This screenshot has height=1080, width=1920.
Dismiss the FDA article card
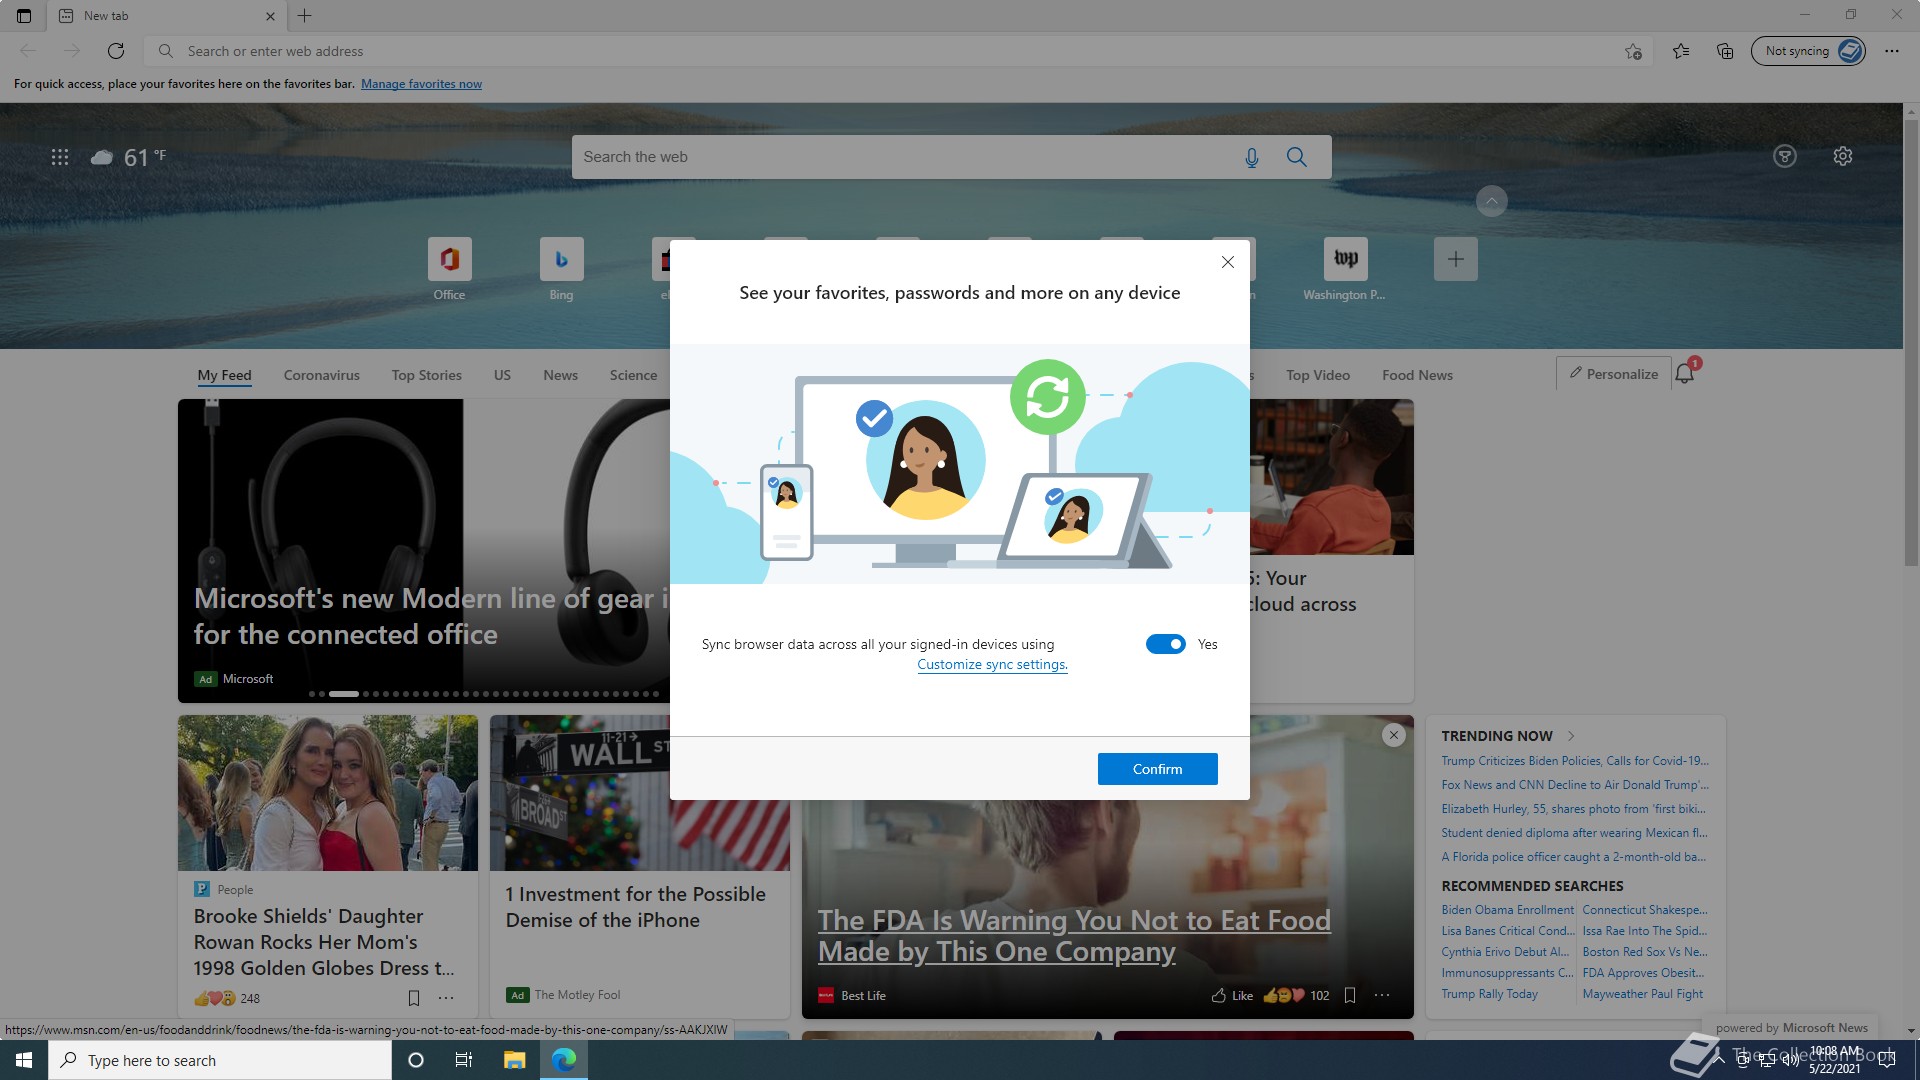pyautogui.click(x=1393, y=735)
